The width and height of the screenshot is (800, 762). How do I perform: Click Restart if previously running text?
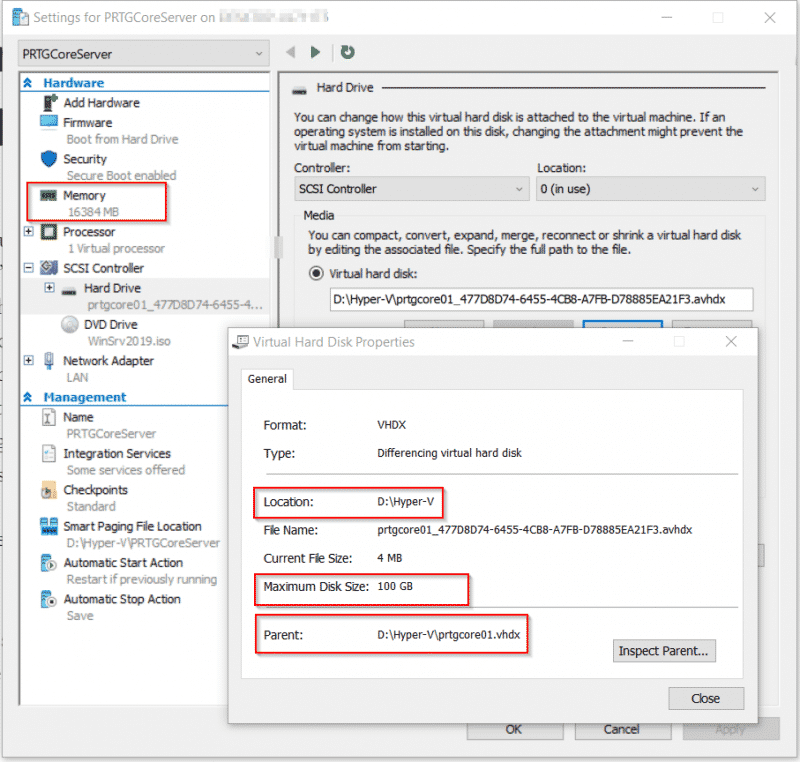pos(142,579)
